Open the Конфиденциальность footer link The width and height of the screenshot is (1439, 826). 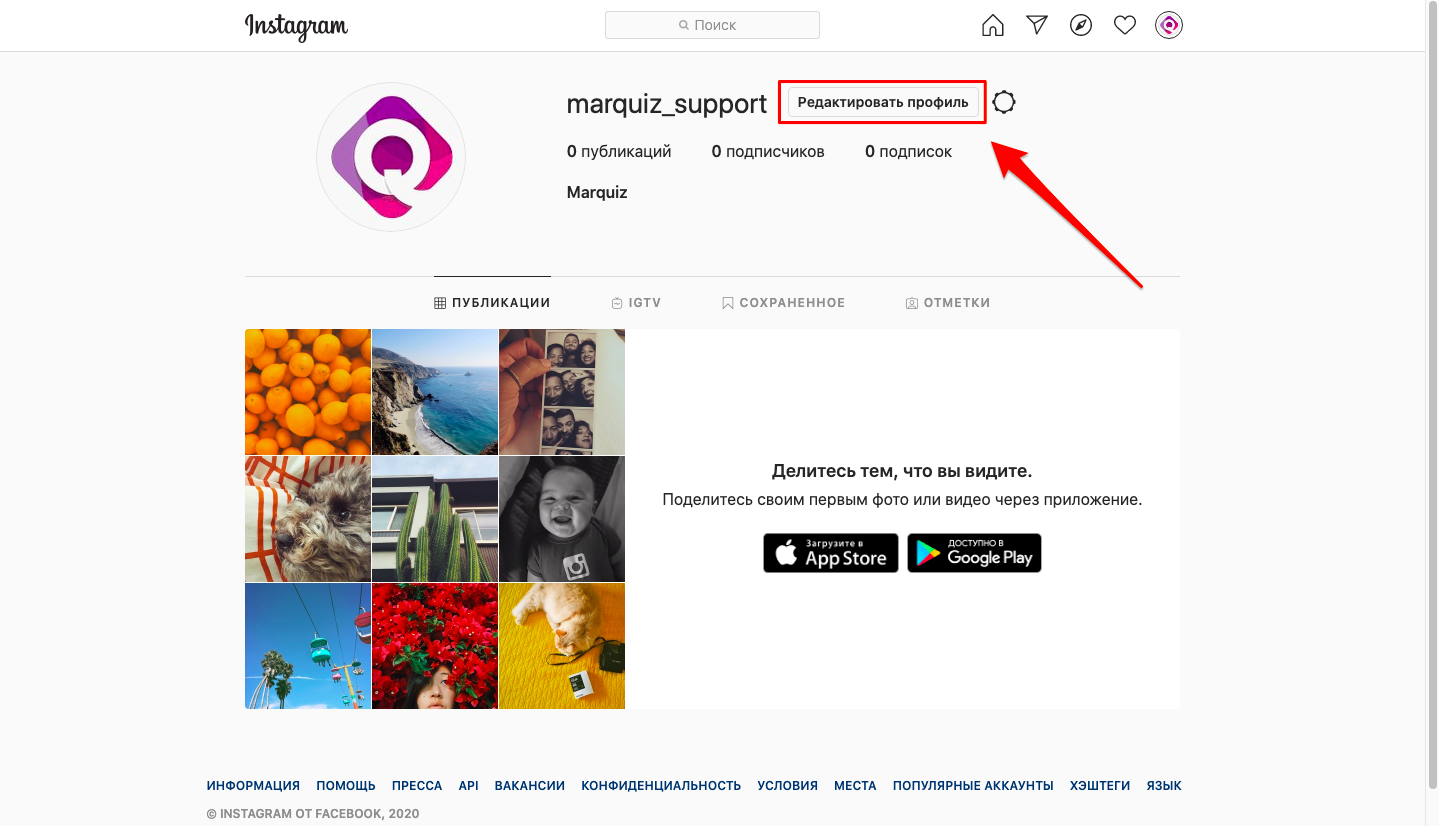click(x=661, y=786)
